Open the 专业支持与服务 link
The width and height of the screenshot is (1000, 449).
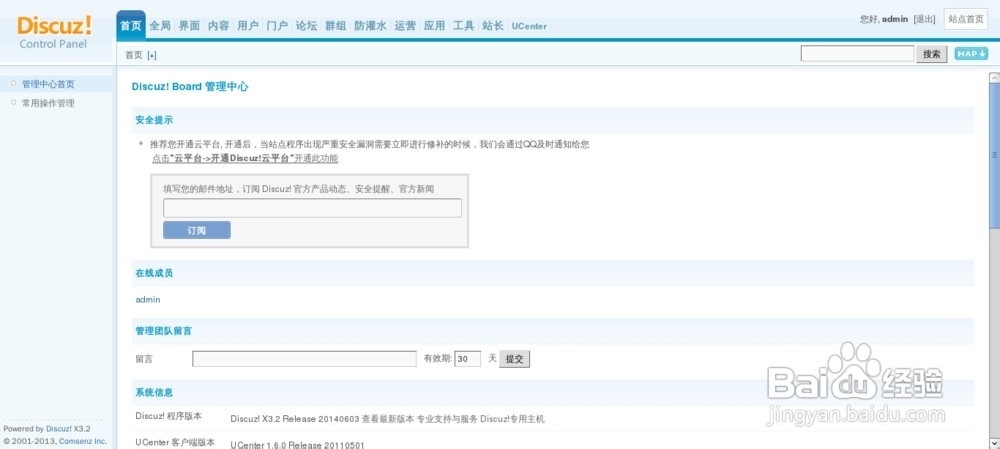pyautogui.click(x=447, y=419)
